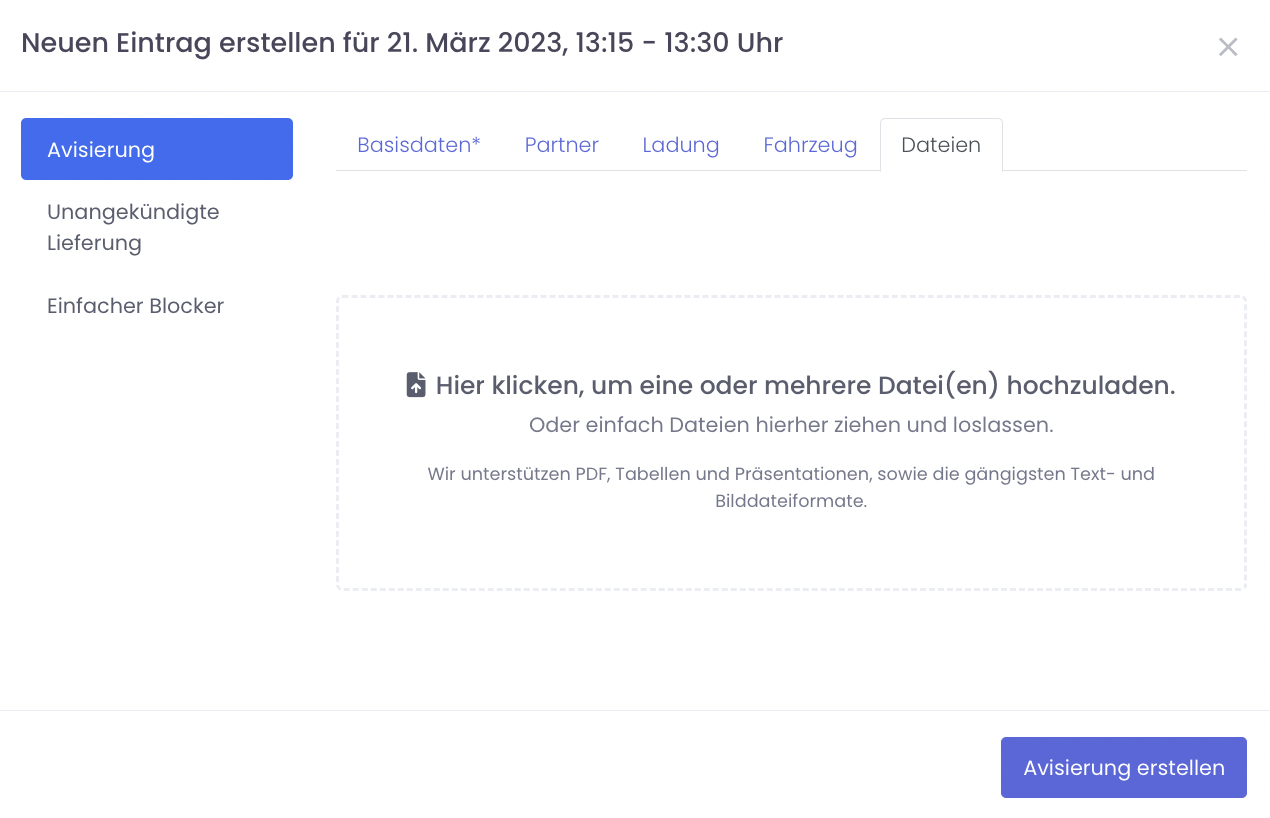Click the file upload icon
The height and width of the screenshot is (818, 1270).
[416, 386]
